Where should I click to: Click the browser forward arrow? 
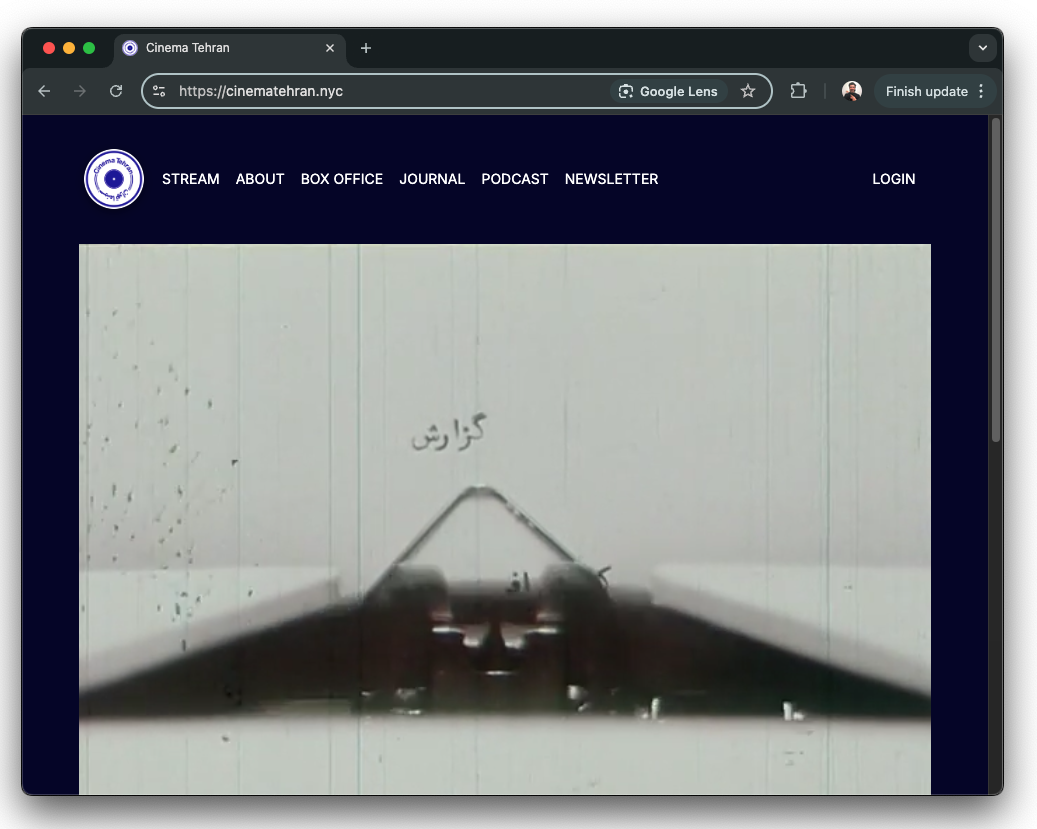tap(80, 91)
